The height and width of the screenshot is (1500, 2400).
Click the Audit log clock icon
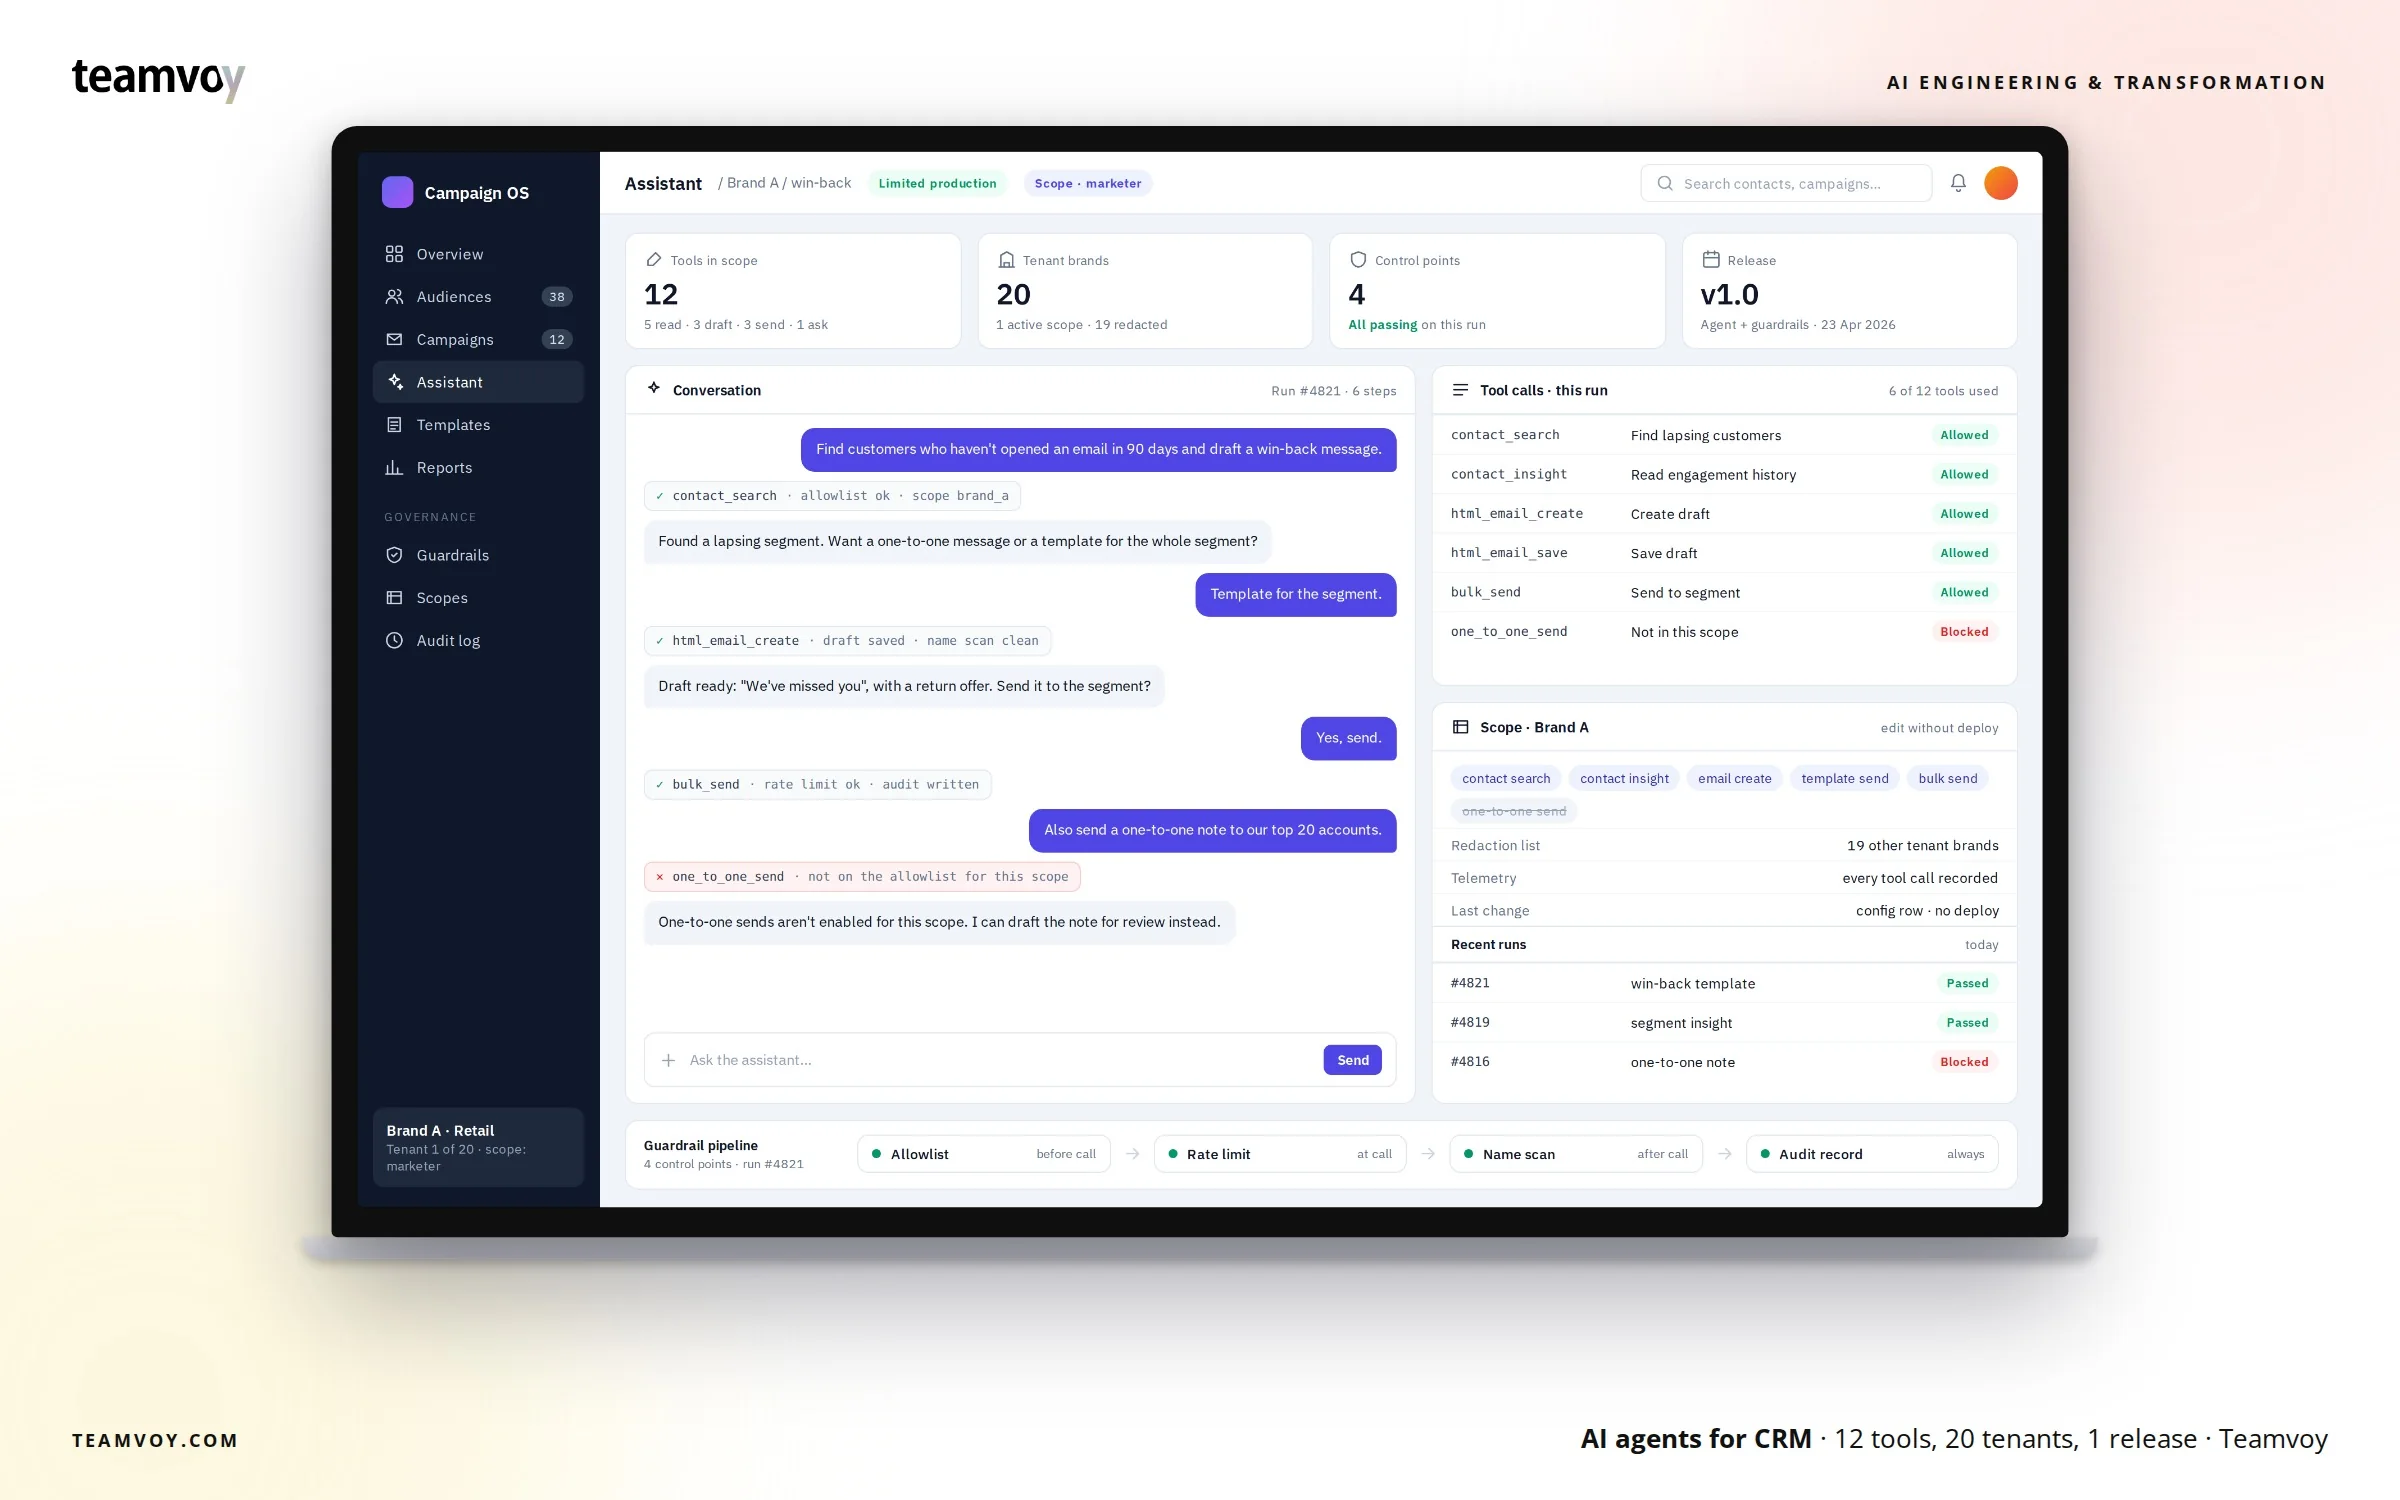pyautogui.click(x=394, y=640)
